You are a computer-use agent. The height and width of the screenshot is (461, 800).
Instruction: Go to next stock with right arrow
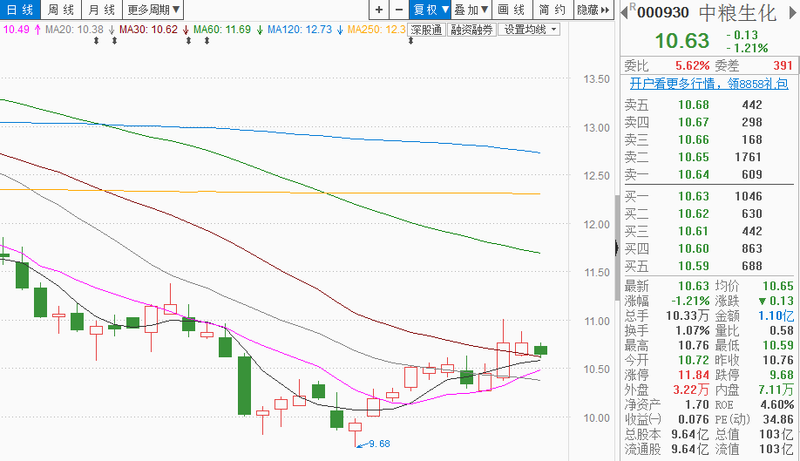791,11
